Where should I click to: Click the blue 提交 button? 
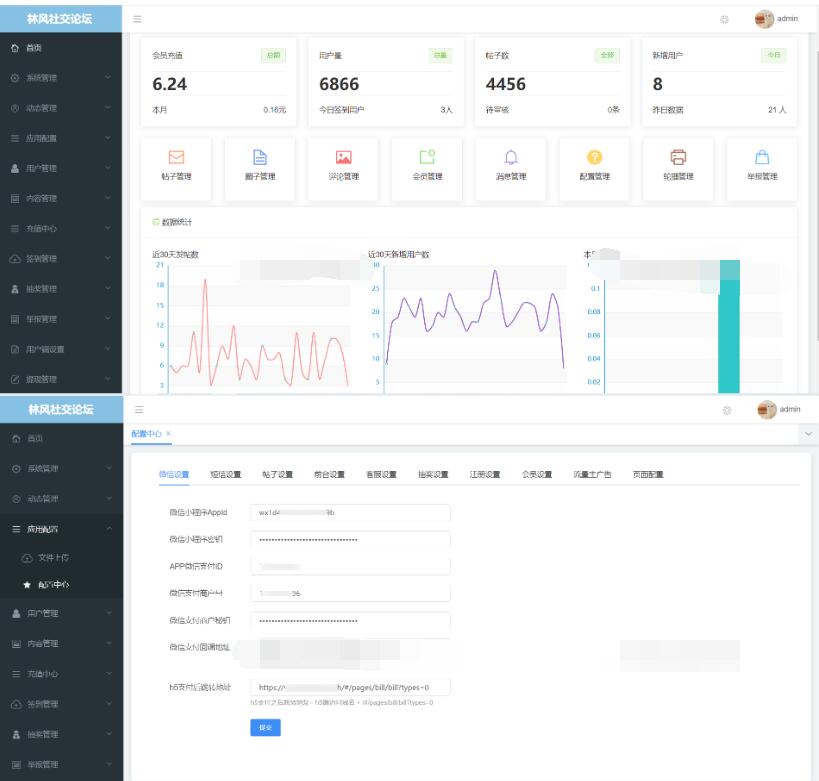coord(265,727)
